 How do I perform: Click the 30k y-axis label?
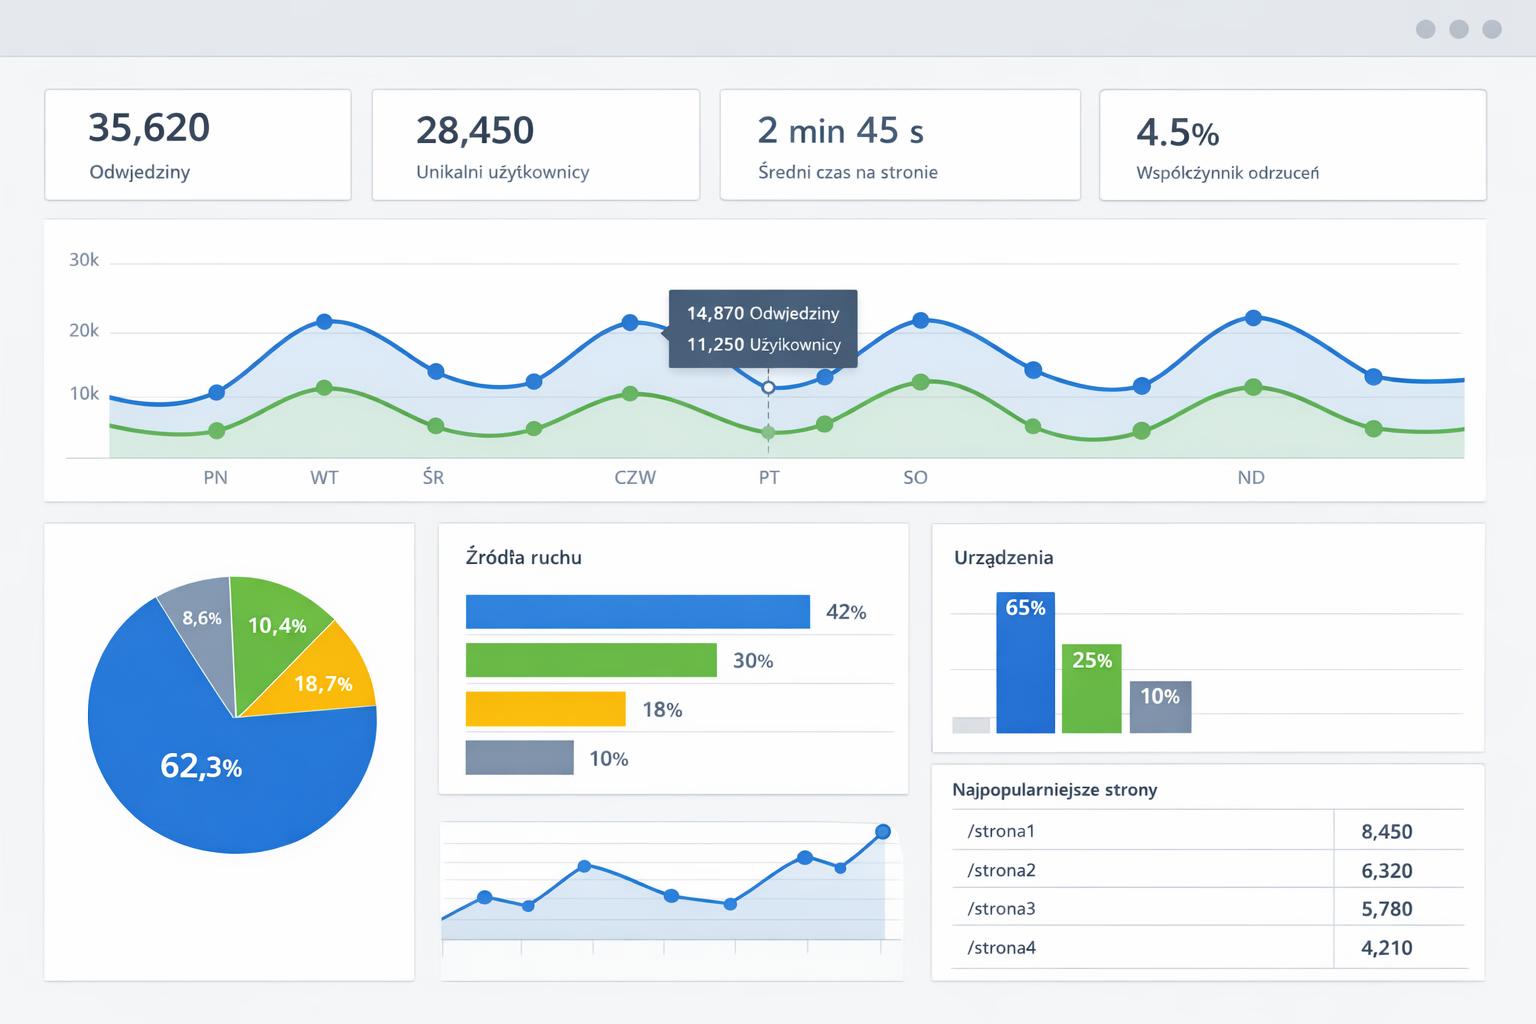(84, 260)
